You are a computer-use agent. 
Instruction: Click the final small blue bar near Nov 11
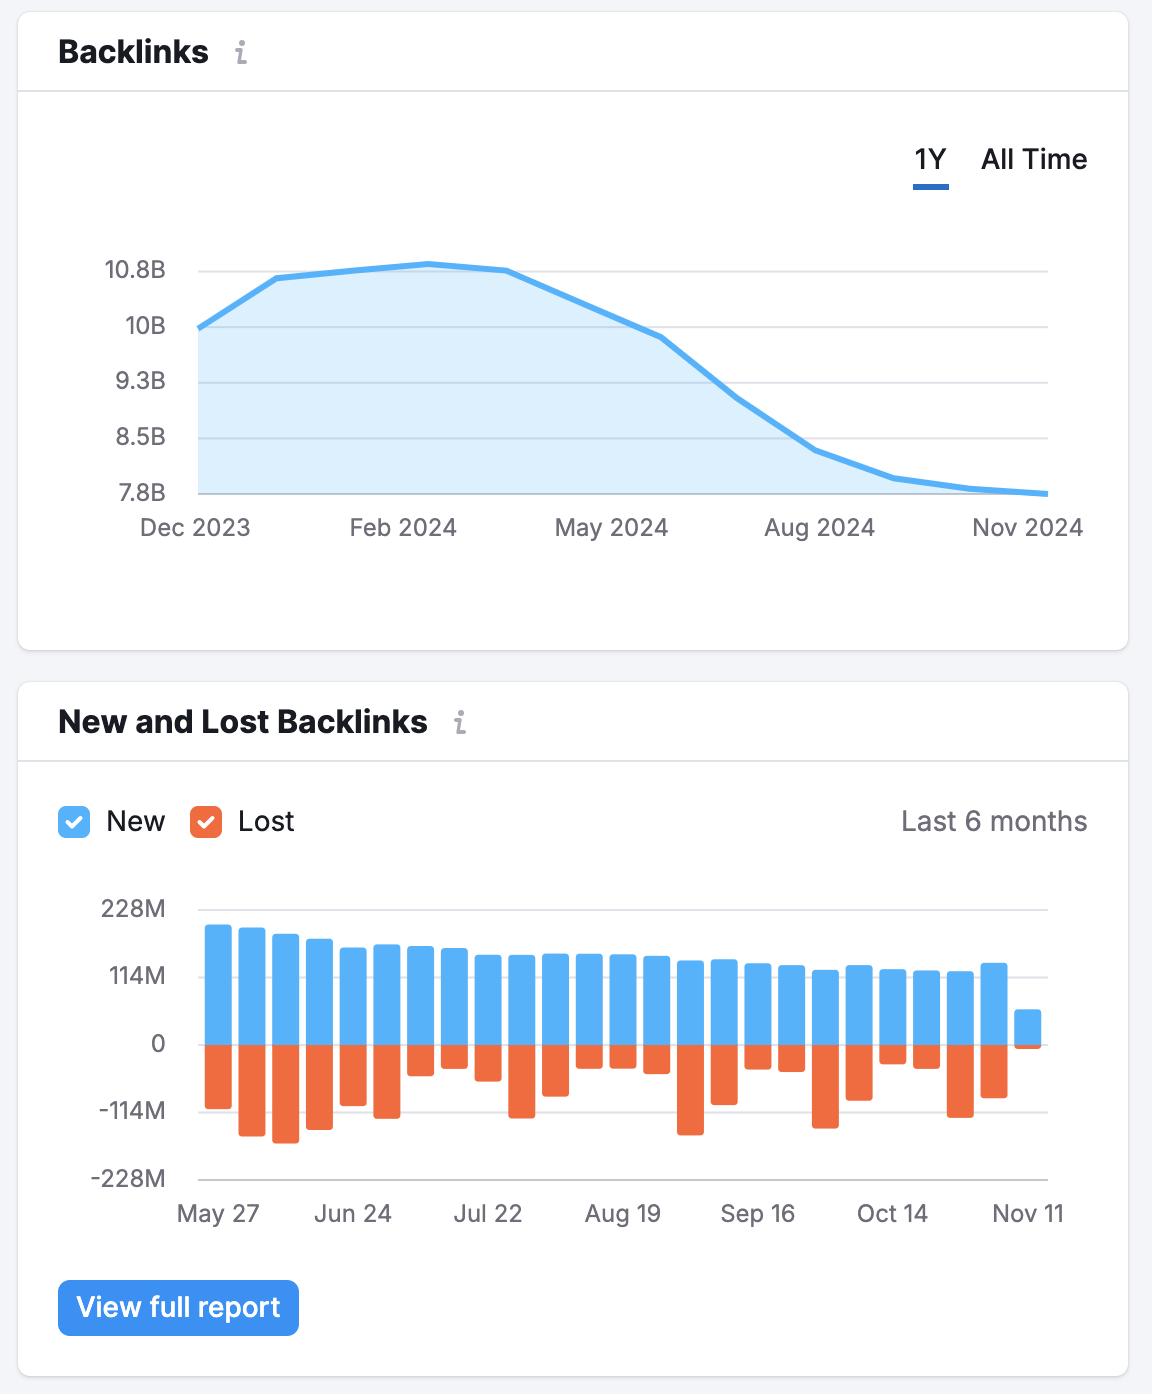(1027, 1025)
